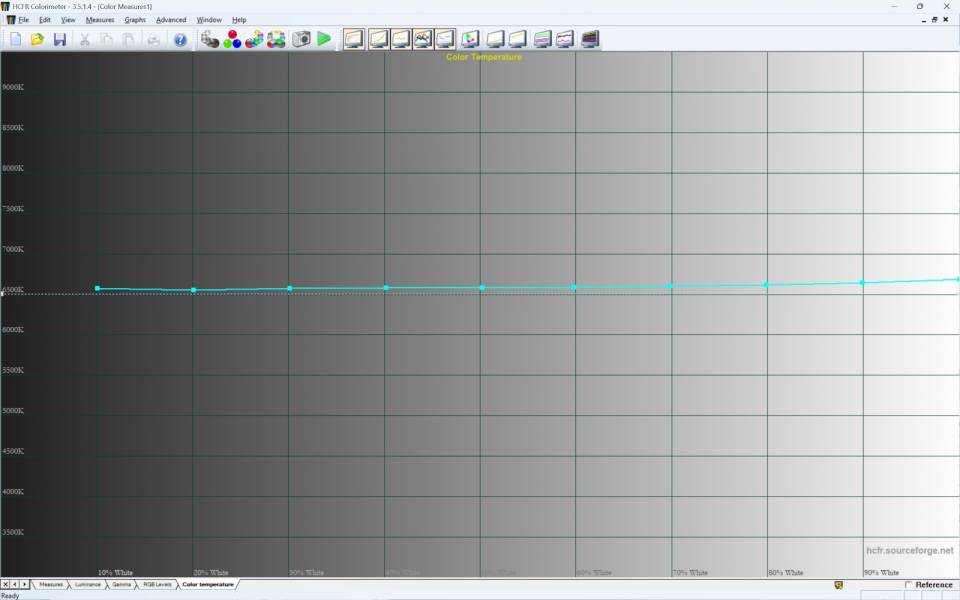This screenshot has width=960, height=600.
Task: Click the monitor icon showing a yellow curve
Action: (518, 39)
